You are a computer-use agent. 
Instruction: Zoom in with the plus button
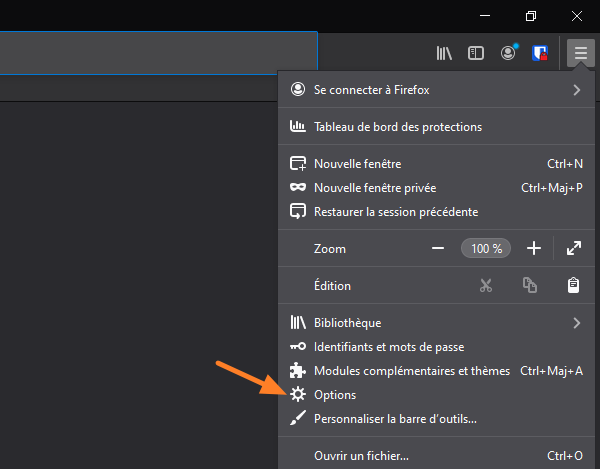534,248
